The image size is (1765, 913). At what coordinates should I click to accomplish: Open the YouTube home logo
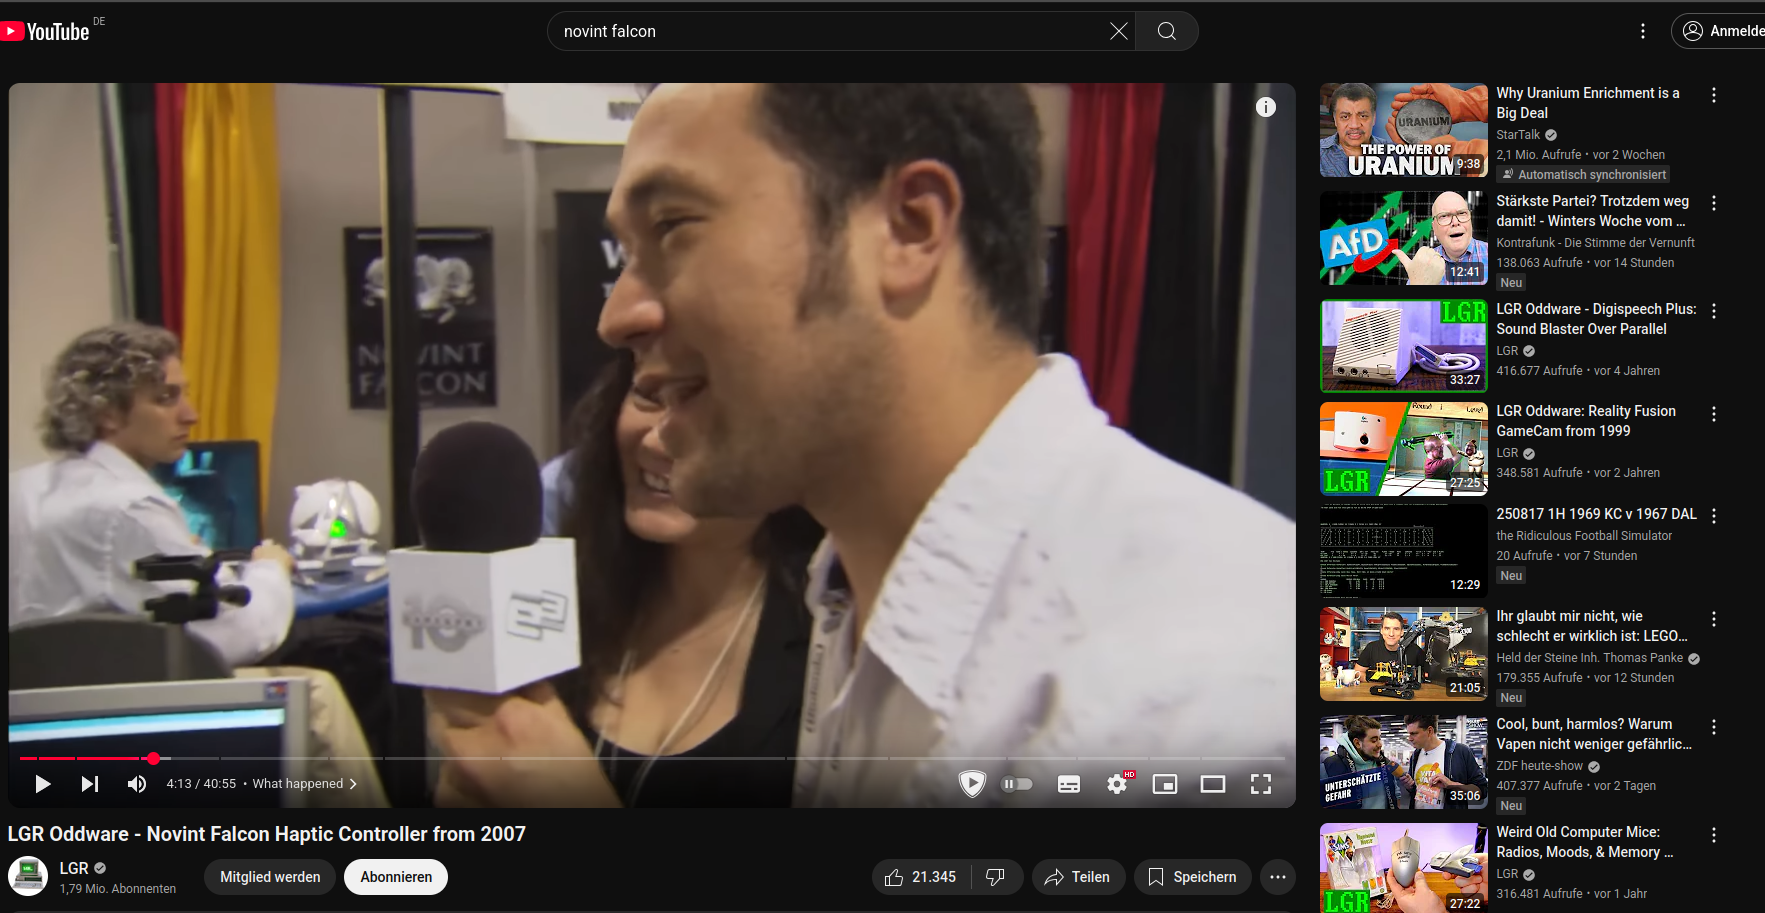(x=46, y=32)
